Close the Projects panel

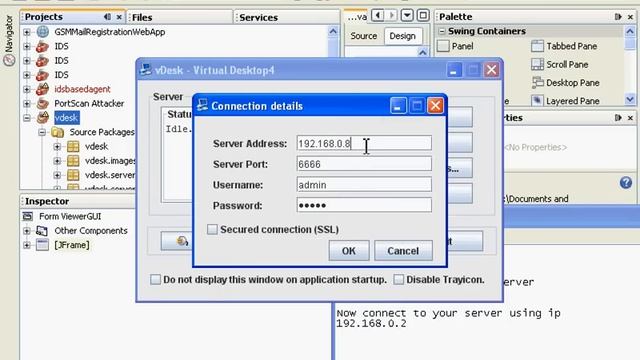(x=119, y=17)
